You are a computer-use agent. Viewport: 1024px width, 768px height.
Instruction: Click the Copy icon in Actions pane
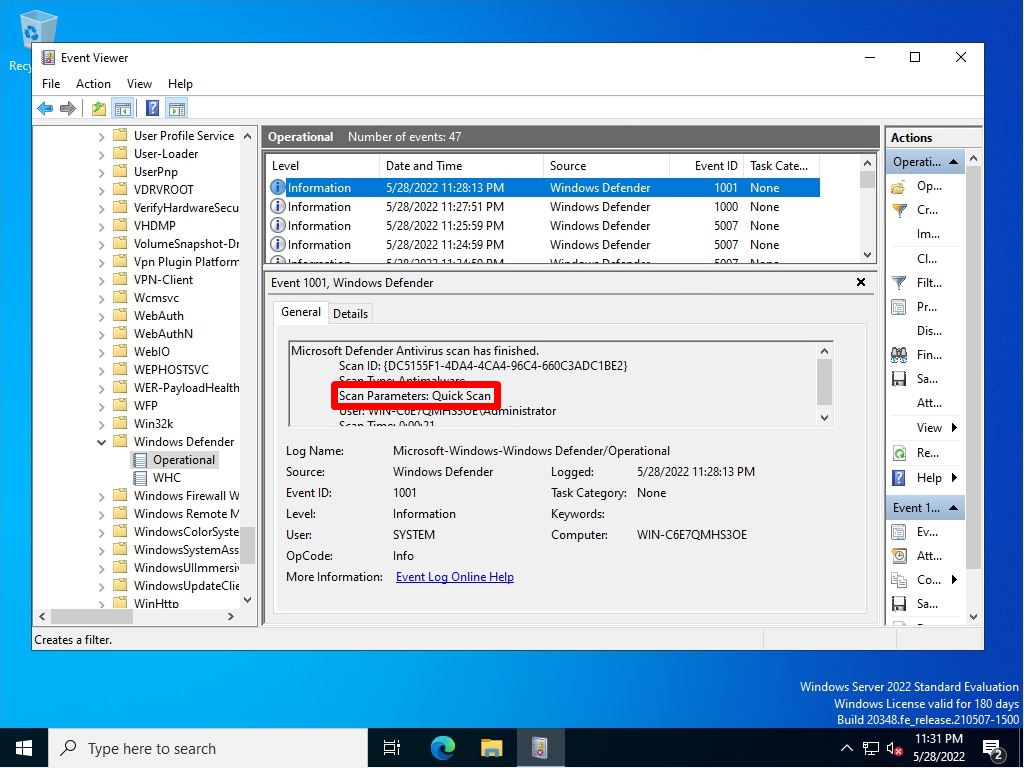tap(899, 580)
